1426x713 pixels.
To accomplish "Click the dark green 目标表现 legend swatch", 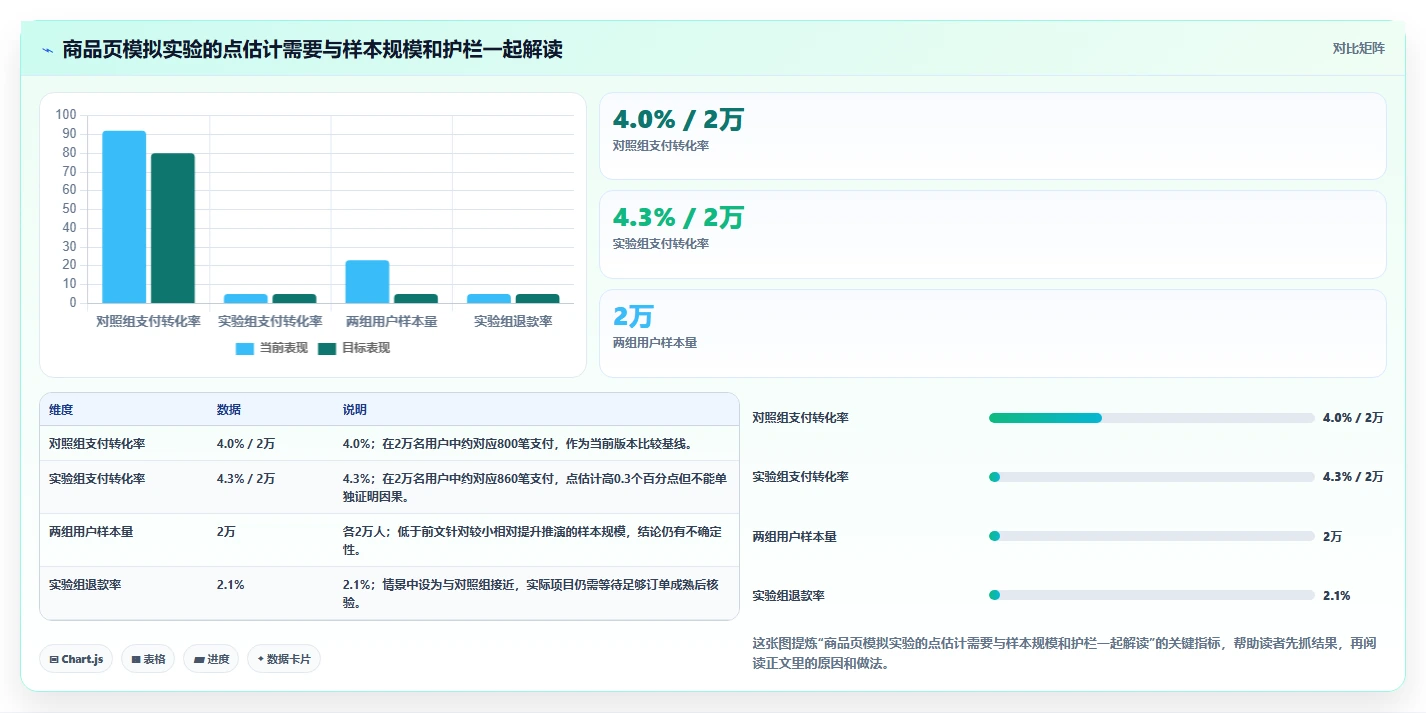I will 327,348.
